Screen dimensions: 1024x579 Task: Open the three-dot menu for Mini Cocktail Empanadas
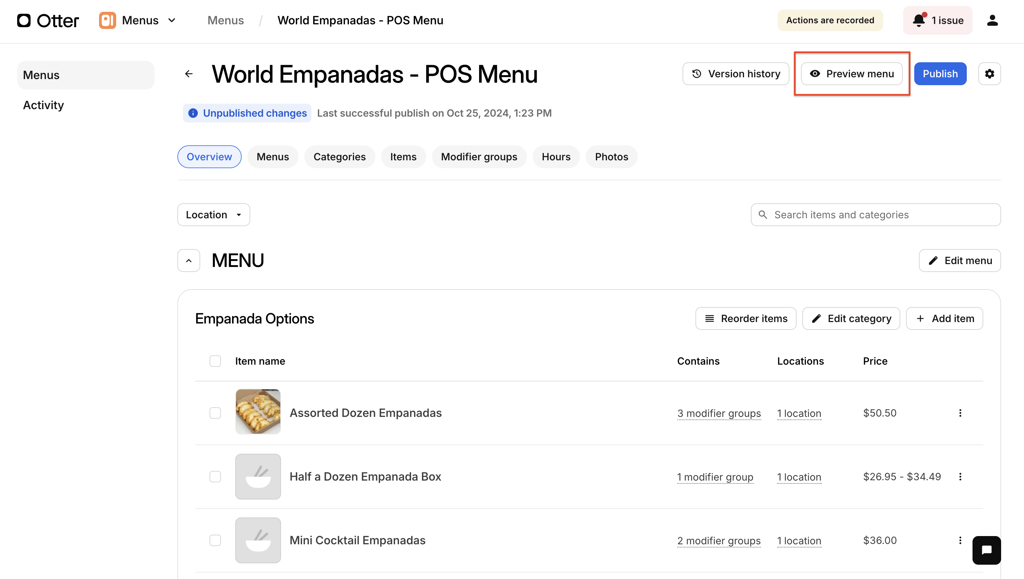coord(960,540)
